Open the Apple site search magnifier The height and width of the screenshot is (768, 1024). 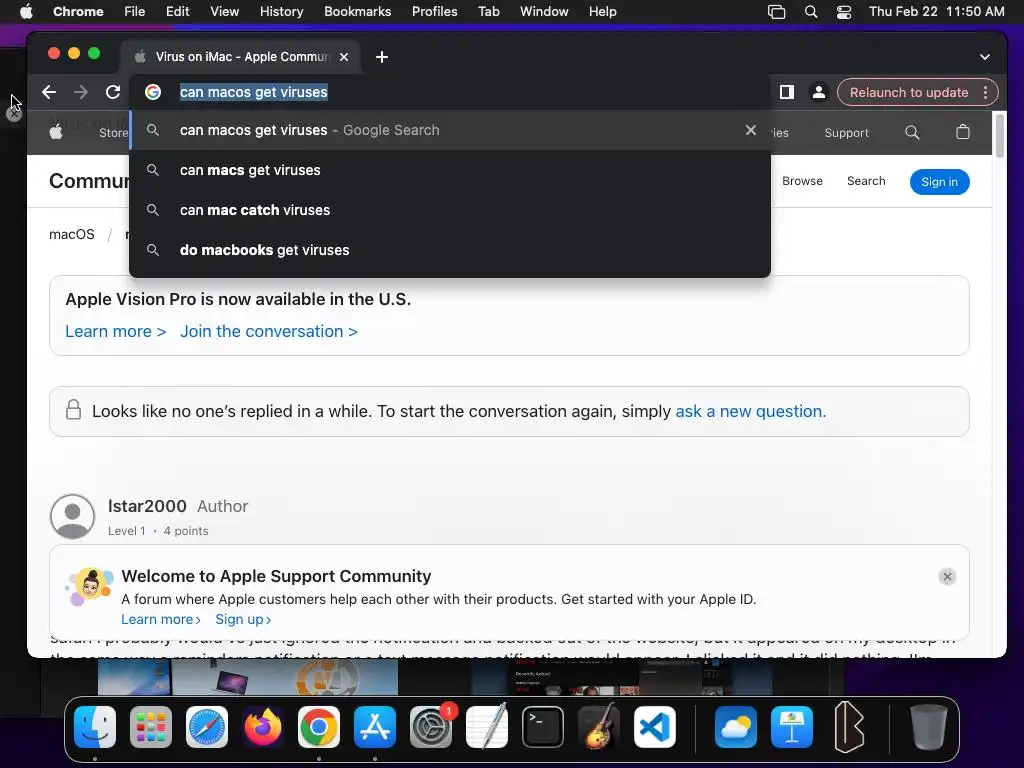[x=912, y=133]
